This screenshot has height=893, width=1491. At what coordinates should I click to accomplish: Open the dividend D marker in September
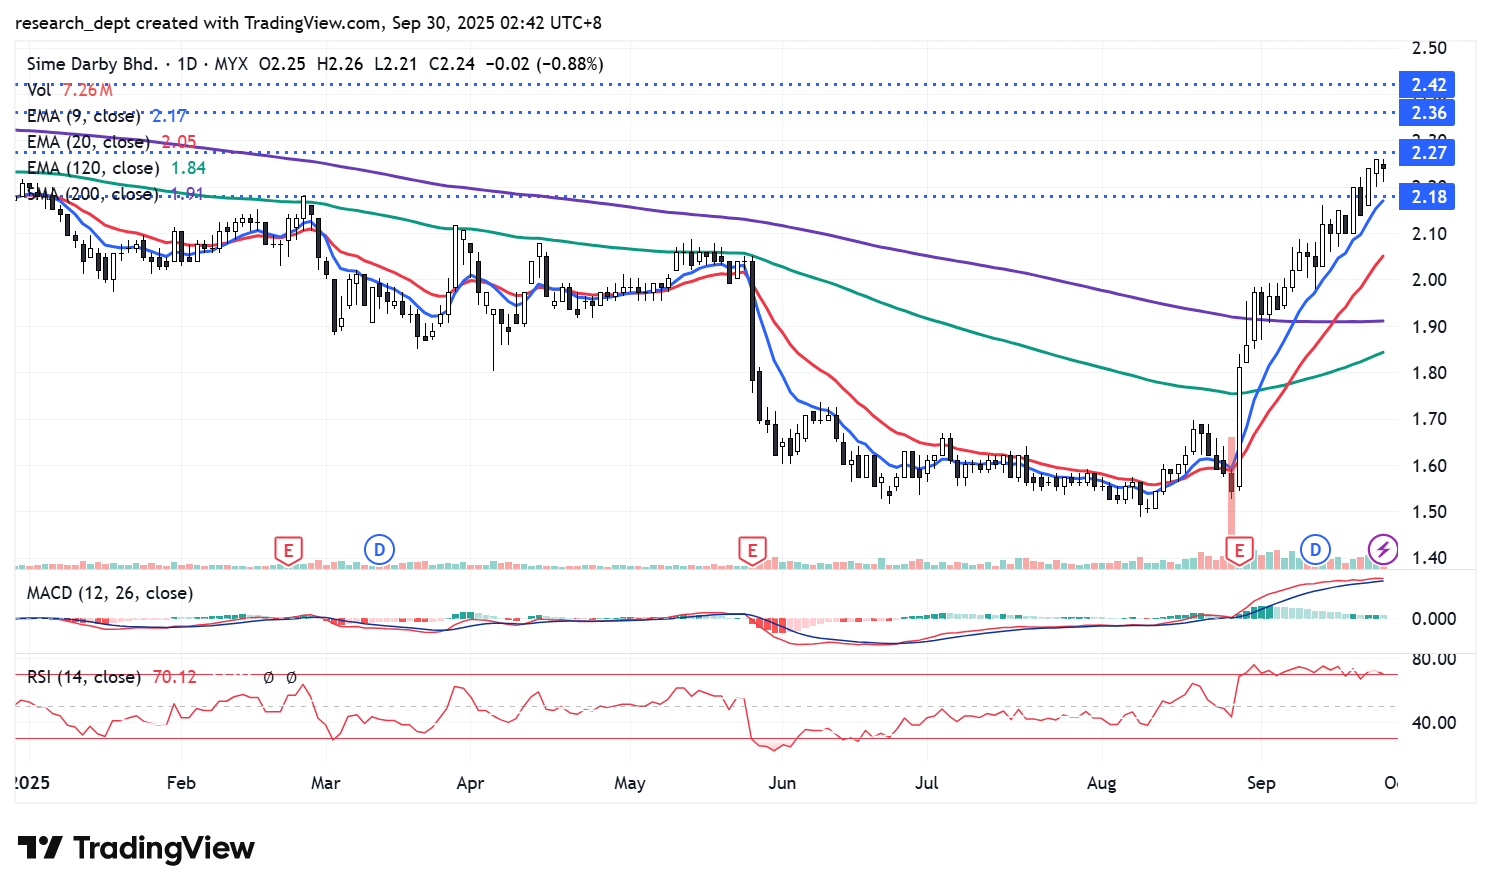coord(1315,549)
